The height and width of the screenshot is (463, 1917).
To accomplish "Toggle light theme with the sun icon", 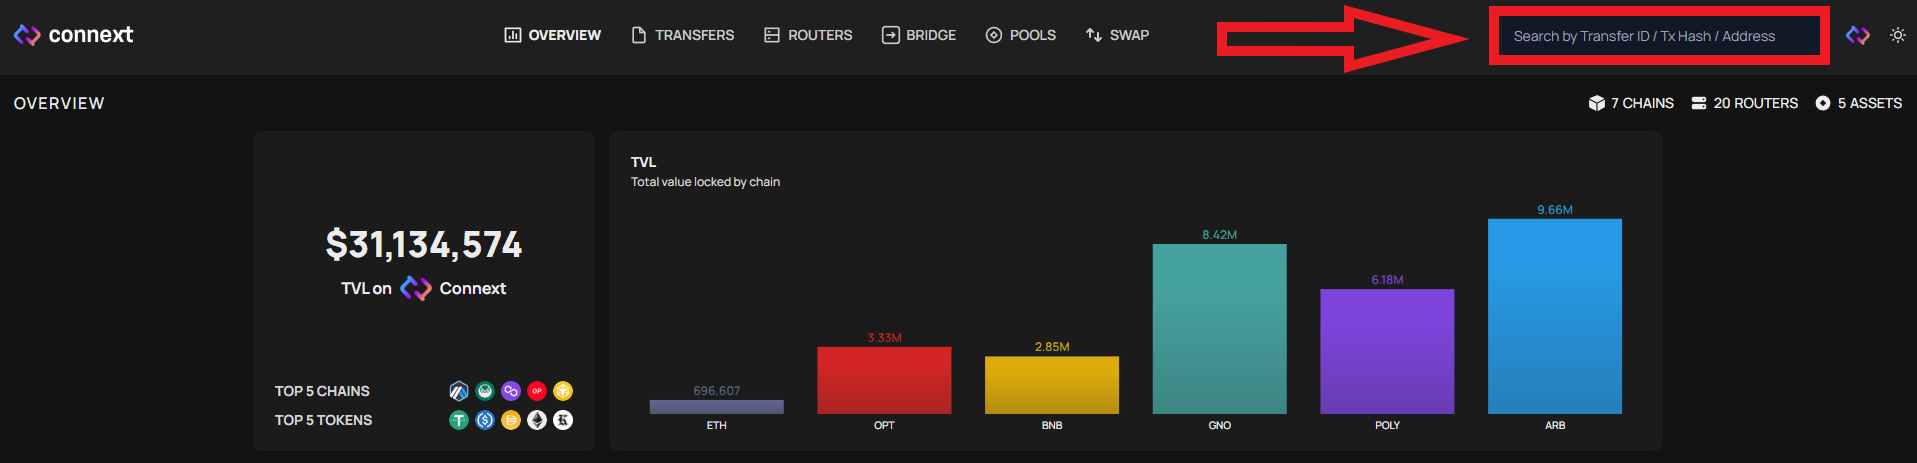I will coord(1898,35).
